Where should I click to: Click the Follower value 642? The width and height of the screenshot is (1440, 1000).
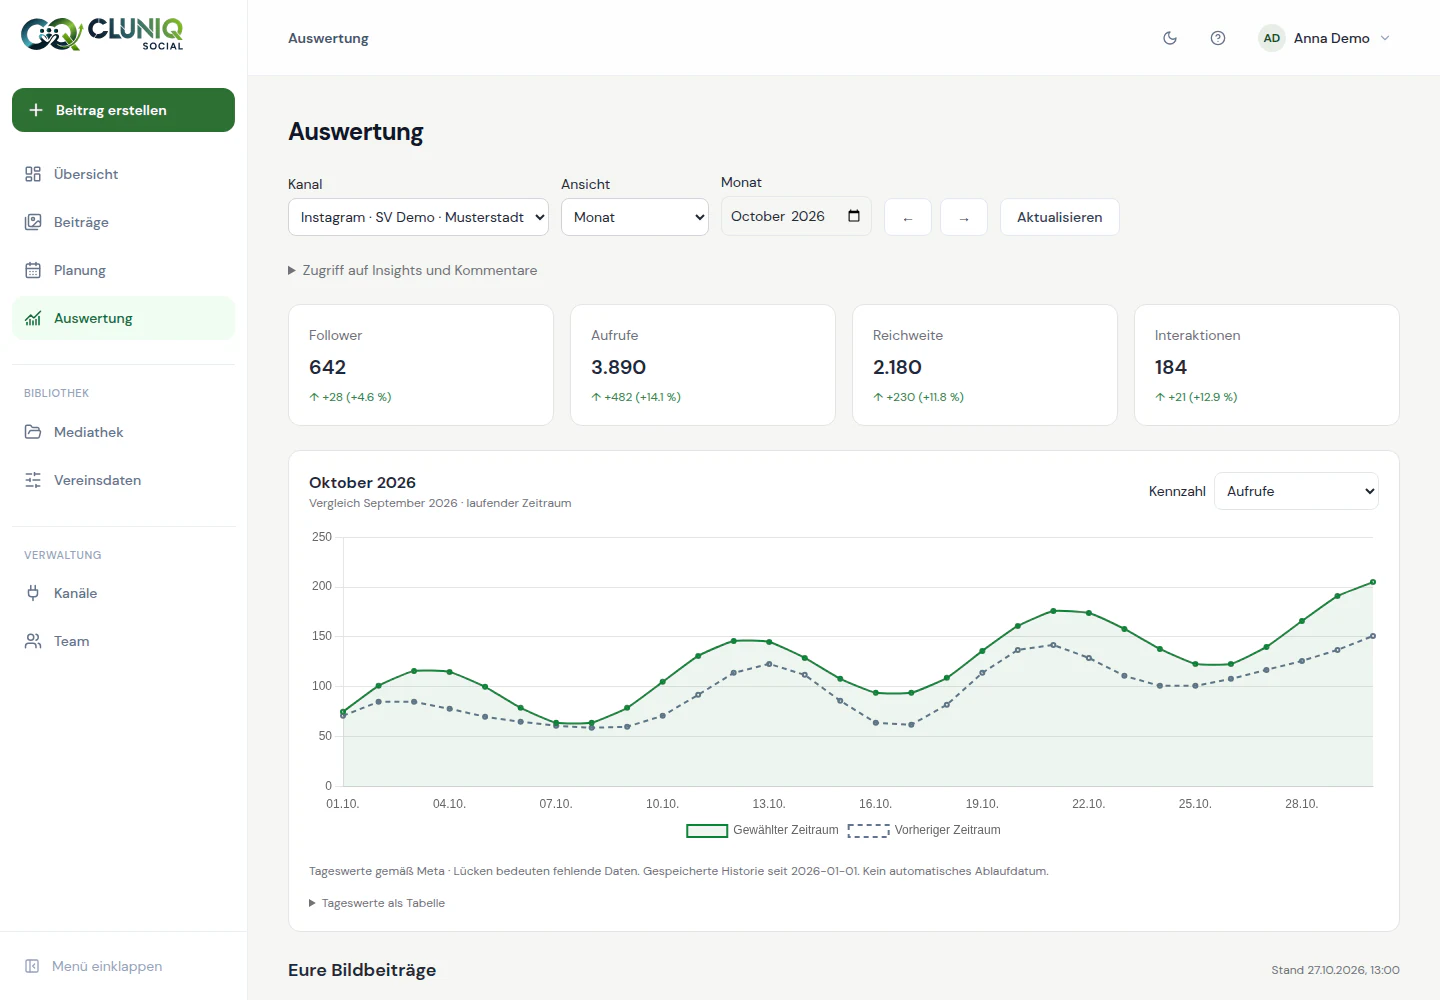327,367
